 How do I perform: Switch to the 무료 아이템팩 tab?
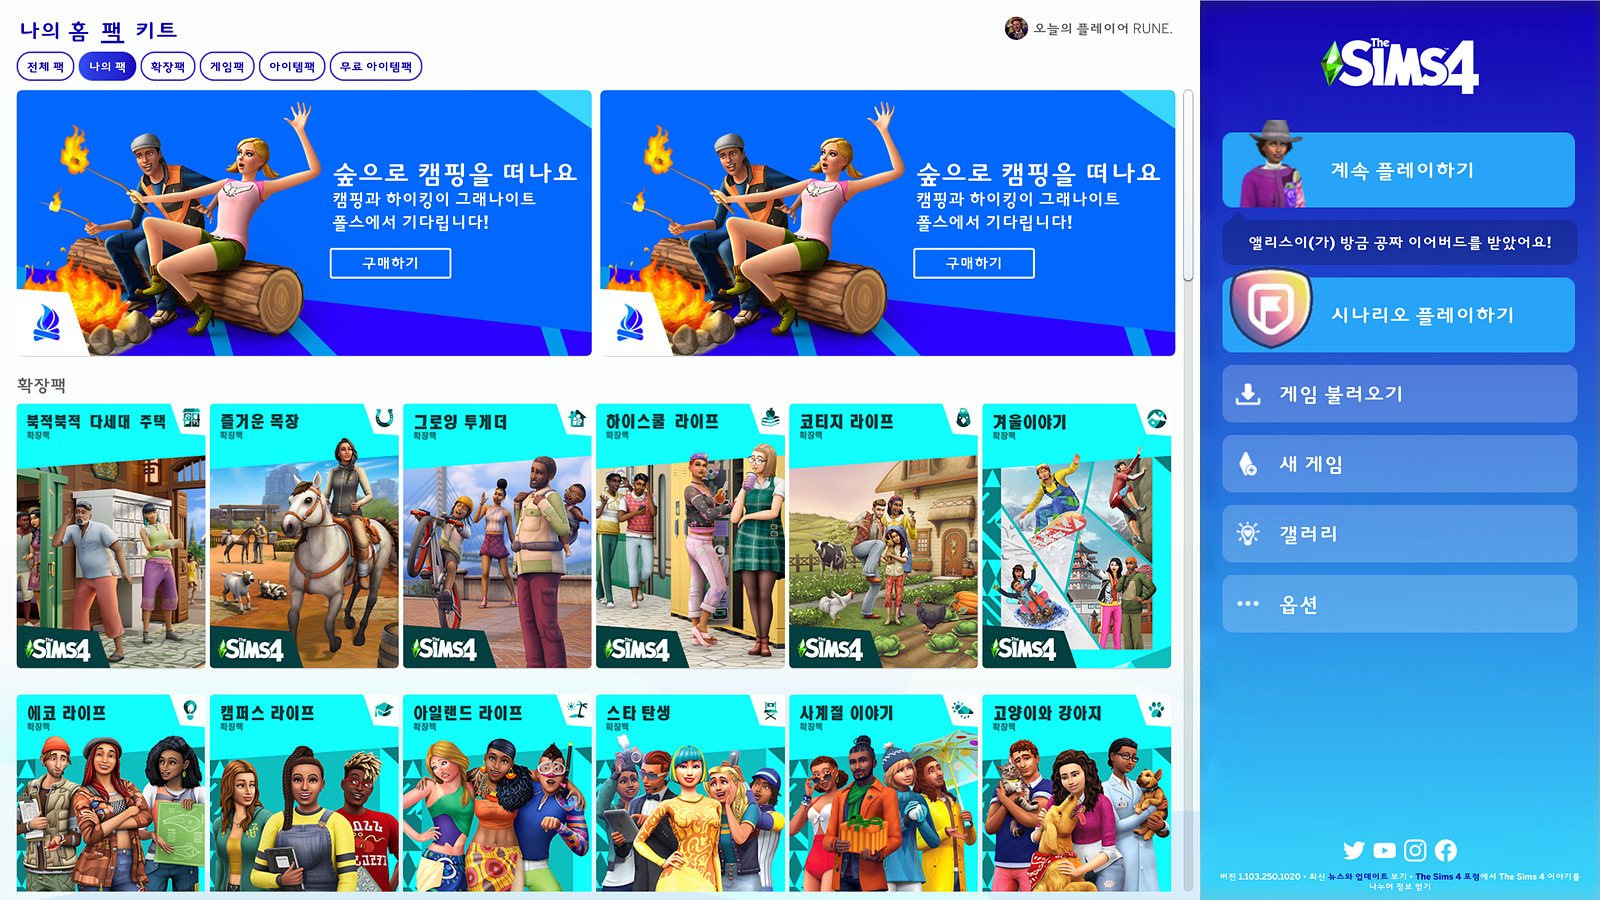click(376, 66)
